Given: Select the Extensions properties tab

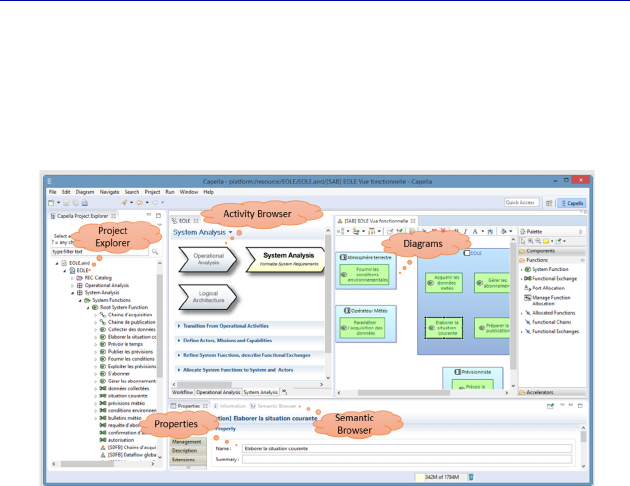Looking at the screenshot, I should click(x=188, y=459).
